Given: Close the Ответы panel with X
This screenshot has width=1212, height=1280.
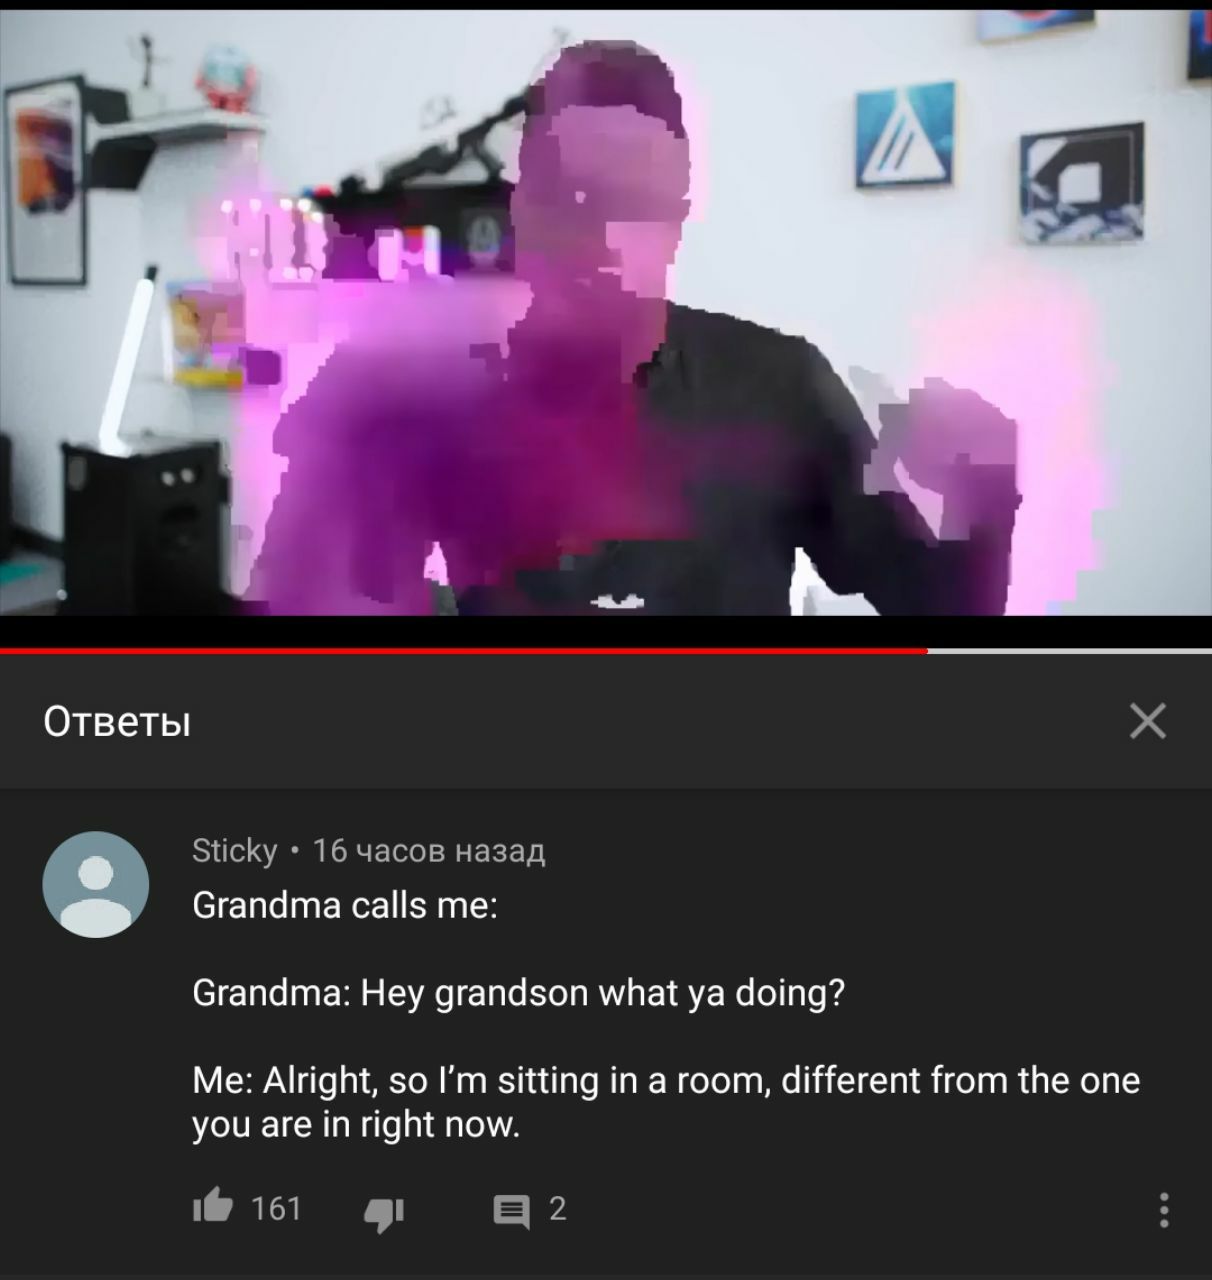Looking at the screenshot, I should point(1148,721).
